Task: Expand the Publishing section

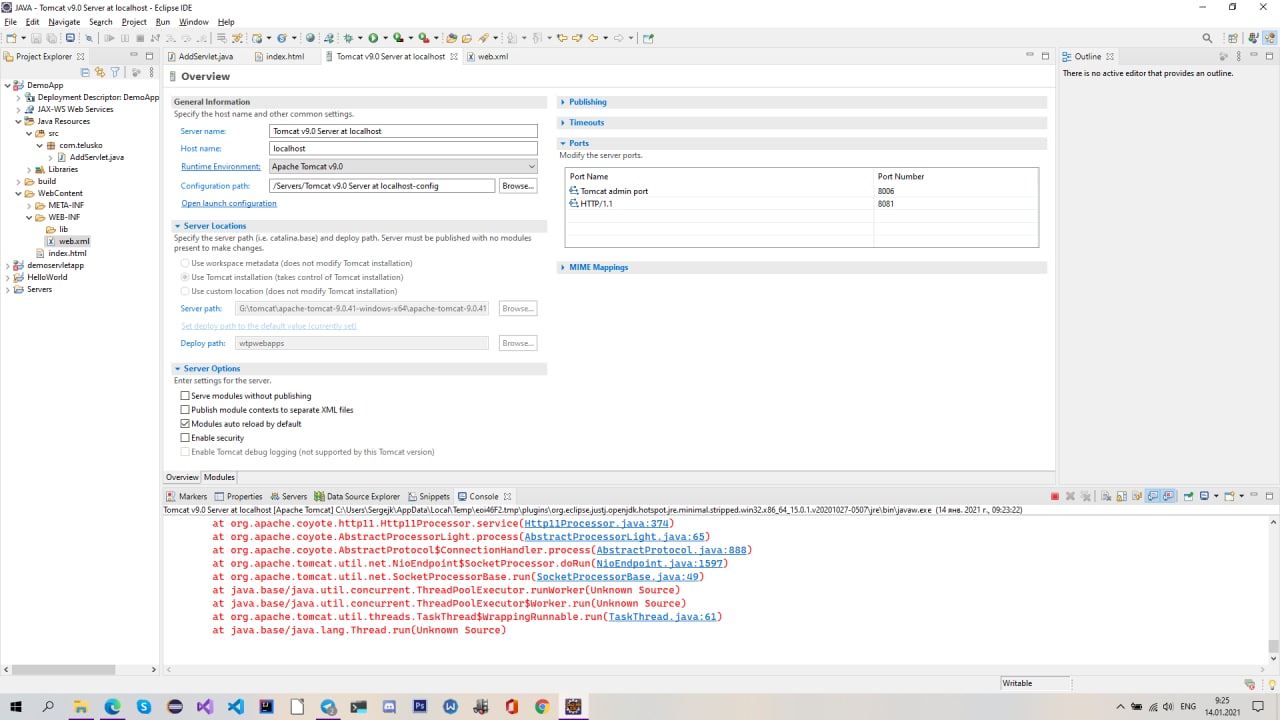Action: click(x=563, y=102)
